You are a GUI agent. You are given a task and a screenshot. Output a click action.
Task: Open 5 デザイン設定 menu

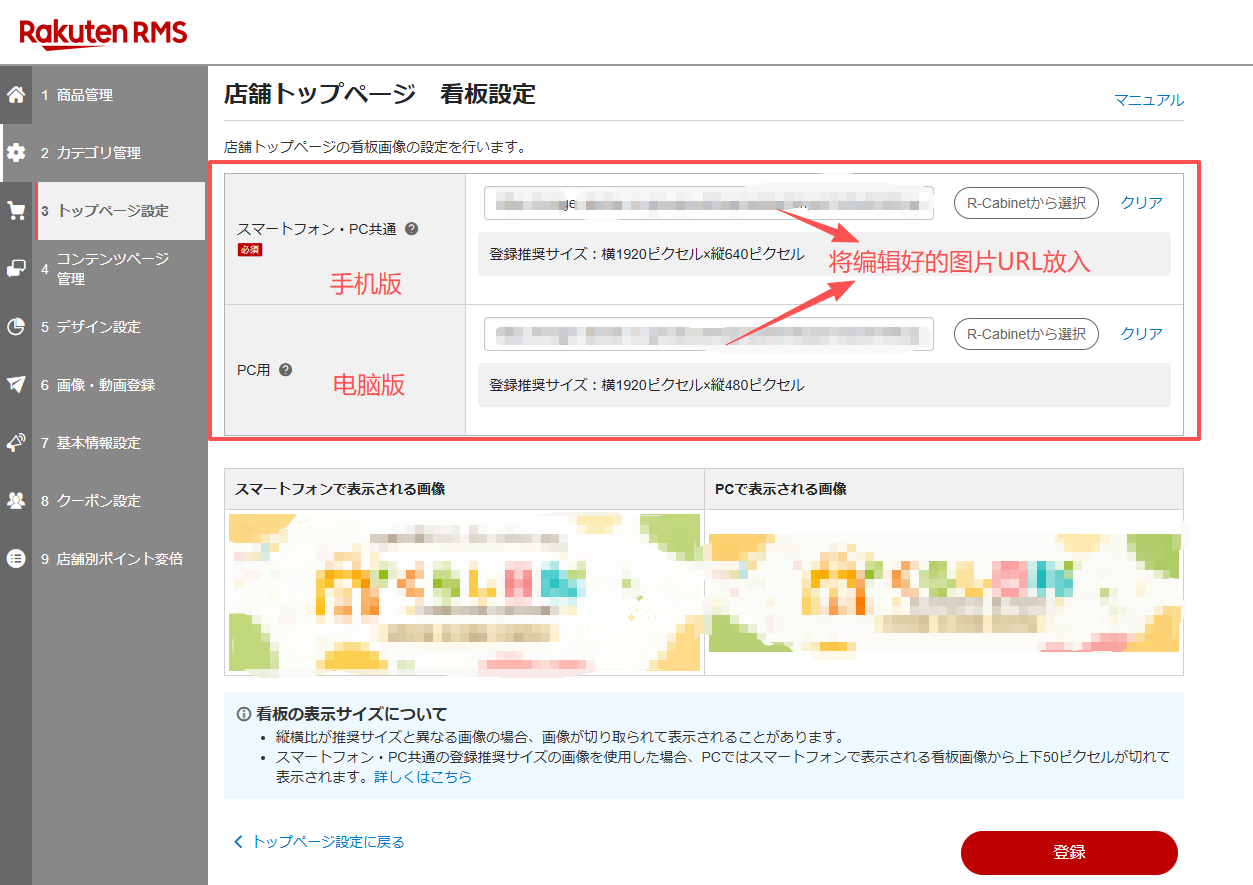click(119, 327)
